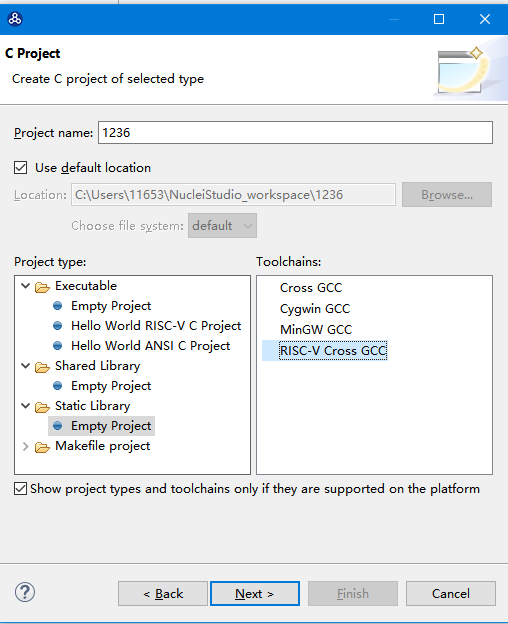Screen dimensions: 508x624
Task: Select Cross GCC toolchain
Action: point(311,288)
